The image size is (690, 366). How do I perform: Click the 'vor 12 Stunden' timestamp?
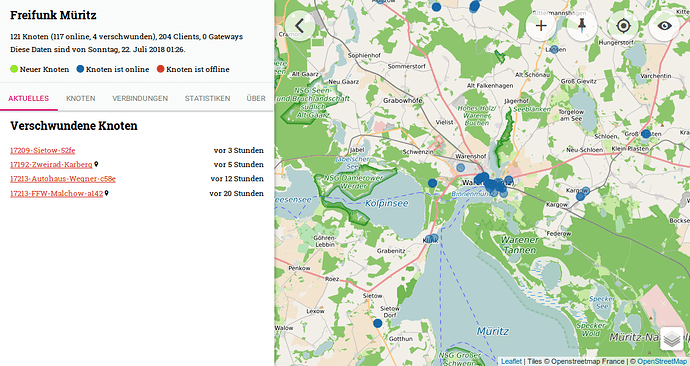coord(237,179)
